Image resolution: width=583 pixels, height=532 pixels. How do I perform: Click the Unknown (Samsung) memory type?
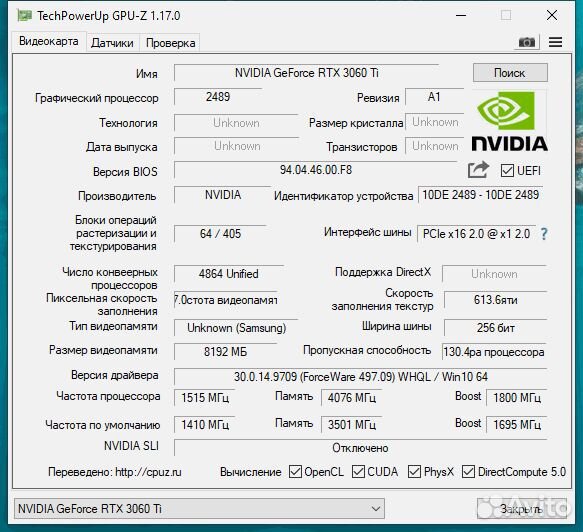[236, 328]
